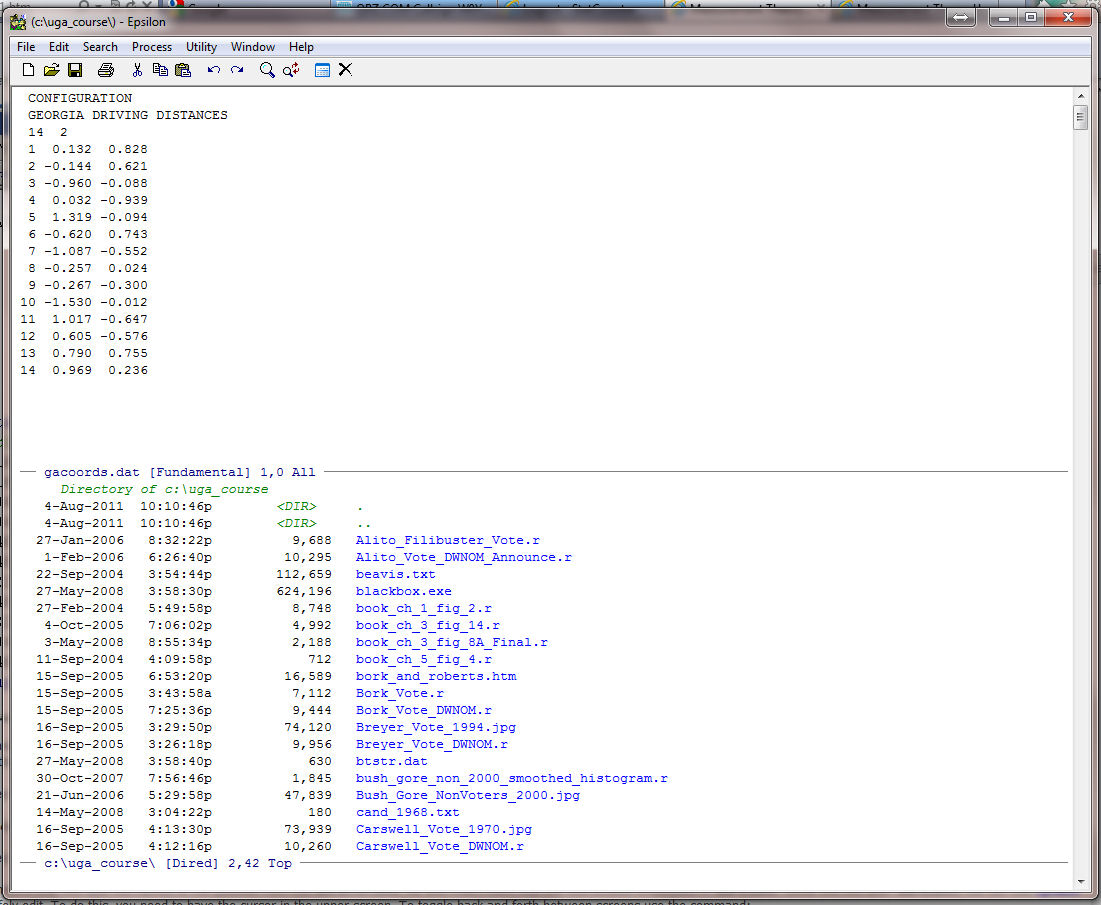This screenshot has height=905, width=1101.
Task: Open the Process menu
Action: pos(151,47)
